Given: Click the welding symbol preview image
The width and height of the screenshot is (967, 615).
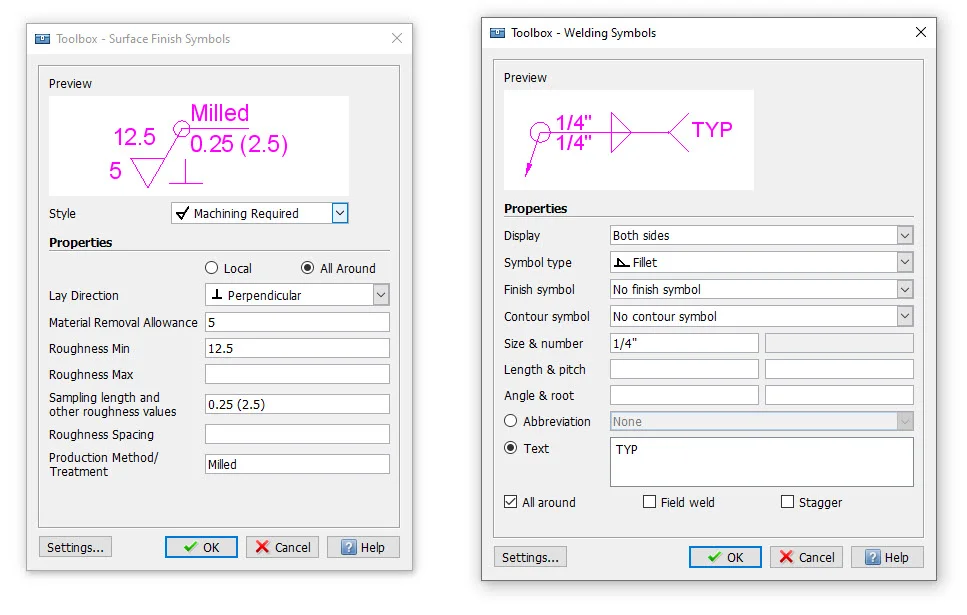Looking at the screenshot, I should coord(628,140).
